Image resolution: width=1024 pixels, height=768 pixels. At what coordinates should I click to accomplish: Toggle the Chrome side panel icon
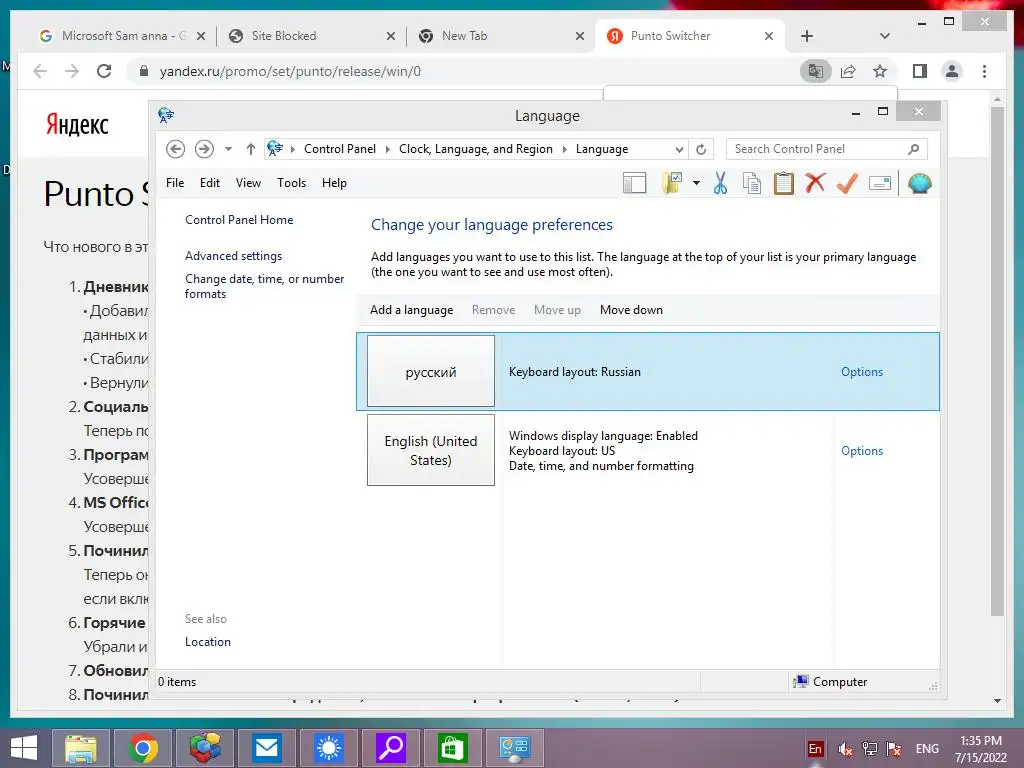coord(920,71)
